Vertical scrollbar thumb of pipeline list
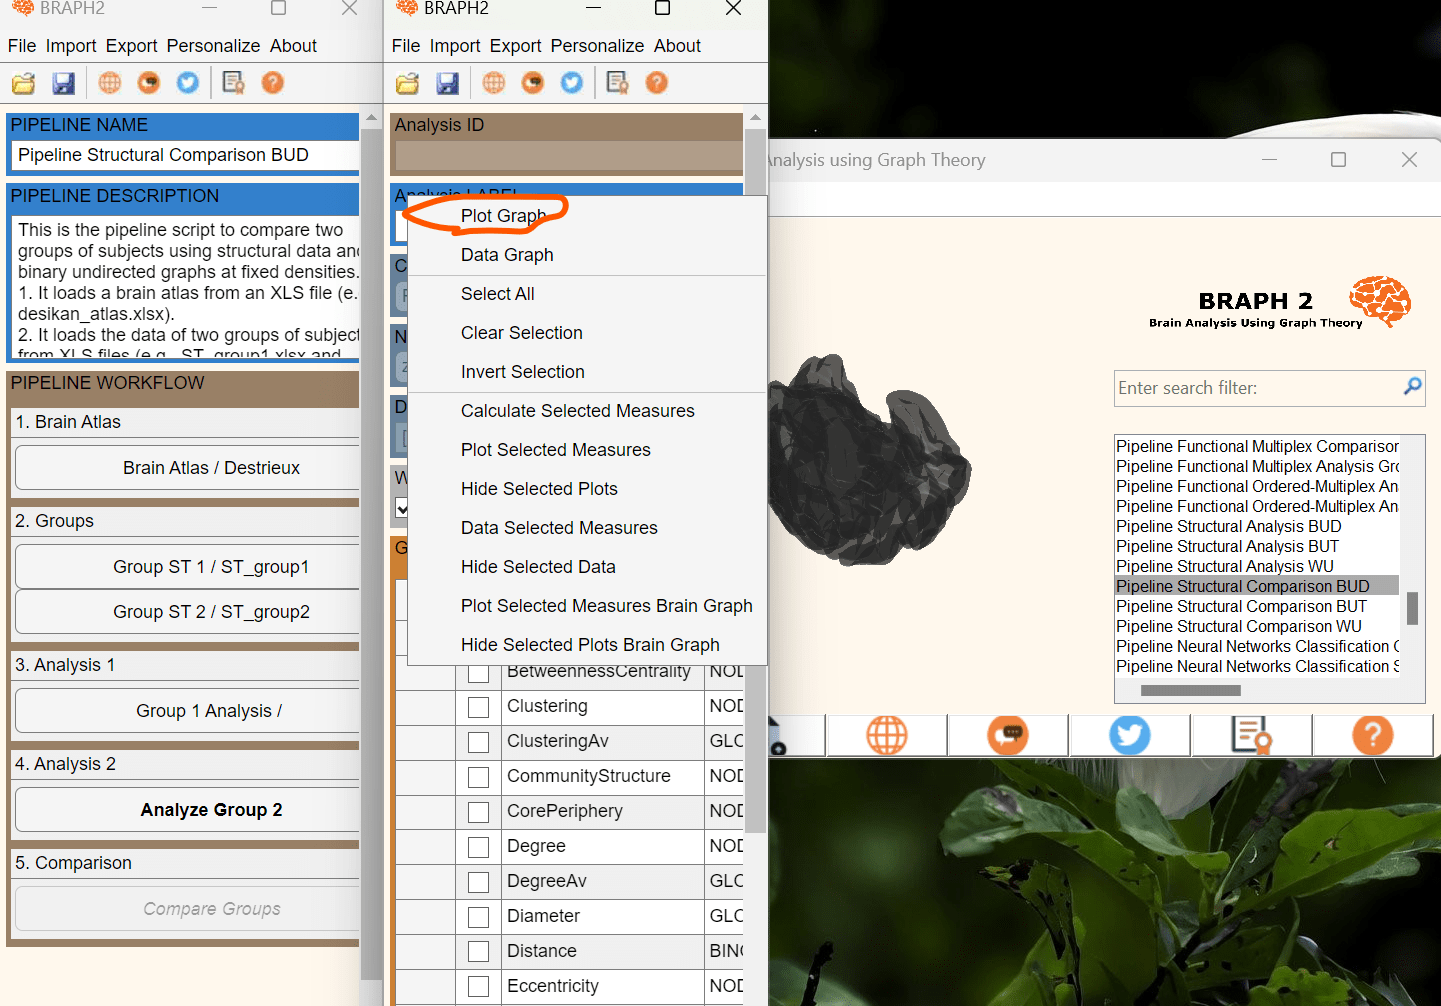The width and height of the screenshot is (1441, 1006). coord(1412,608)
